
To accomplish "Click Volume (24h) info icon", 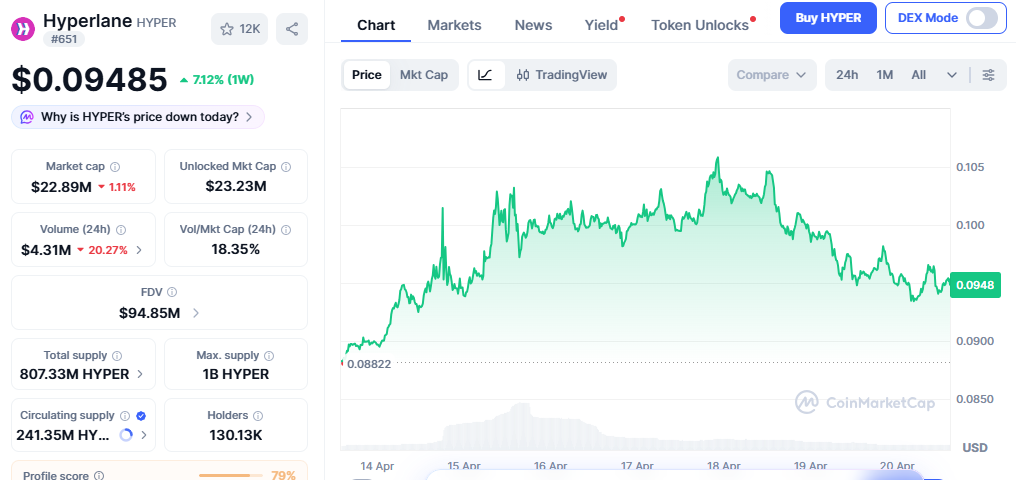I will (x=121, y=229).
